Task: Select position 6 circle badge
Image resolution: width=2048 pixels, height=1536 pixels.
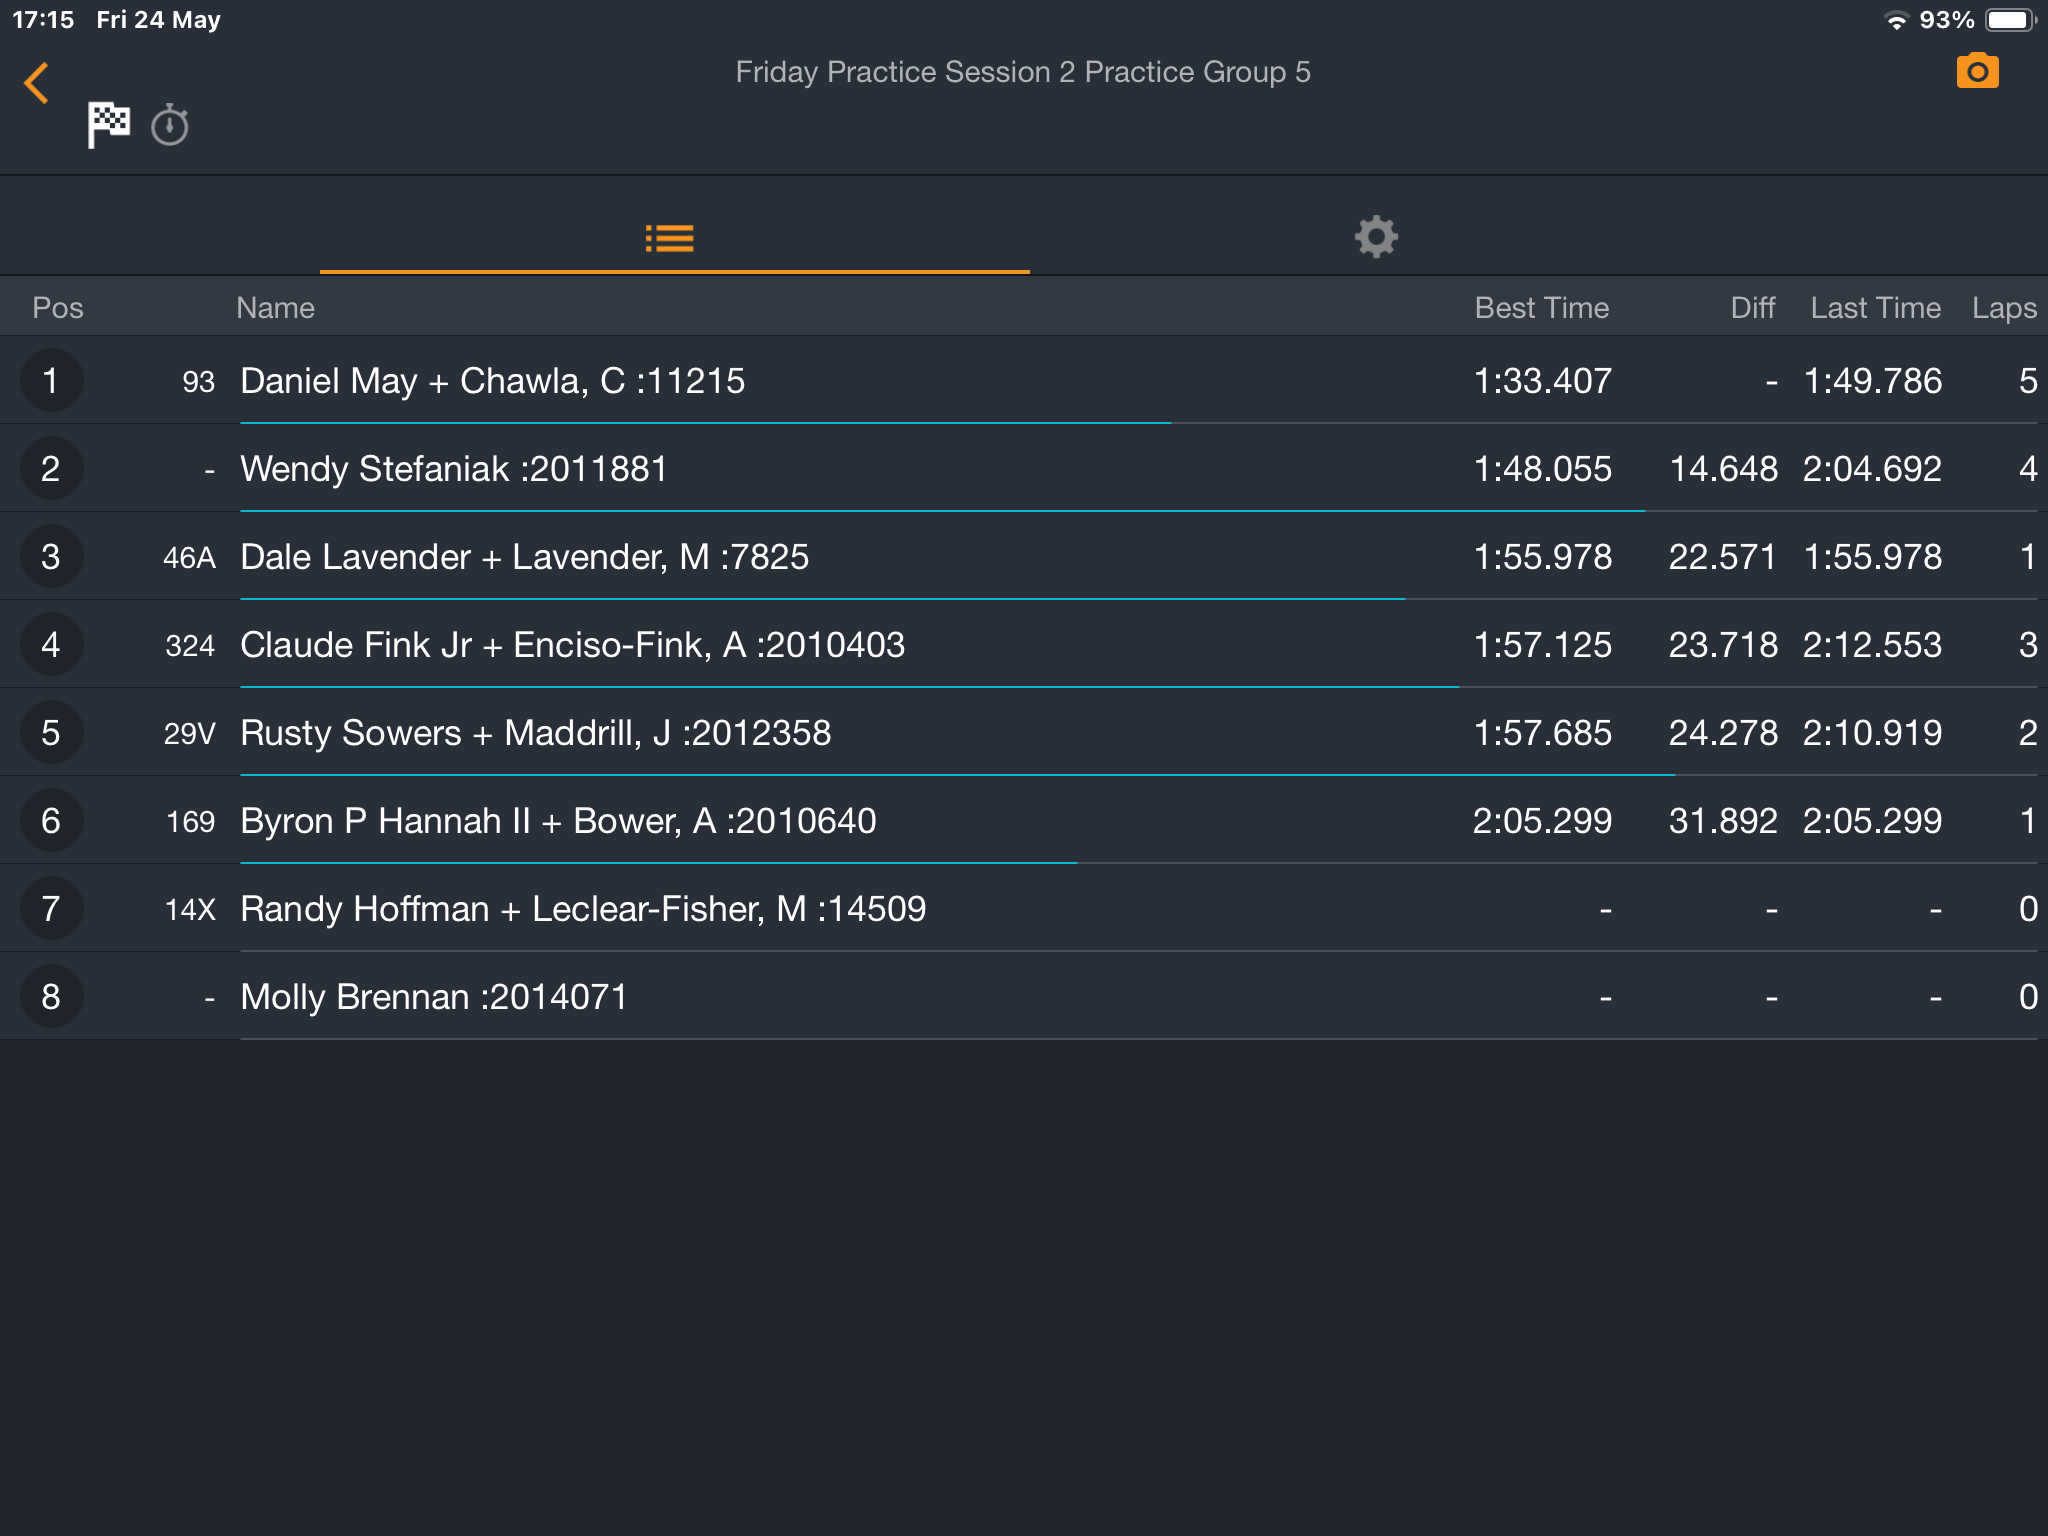Action: pos(51,820)
